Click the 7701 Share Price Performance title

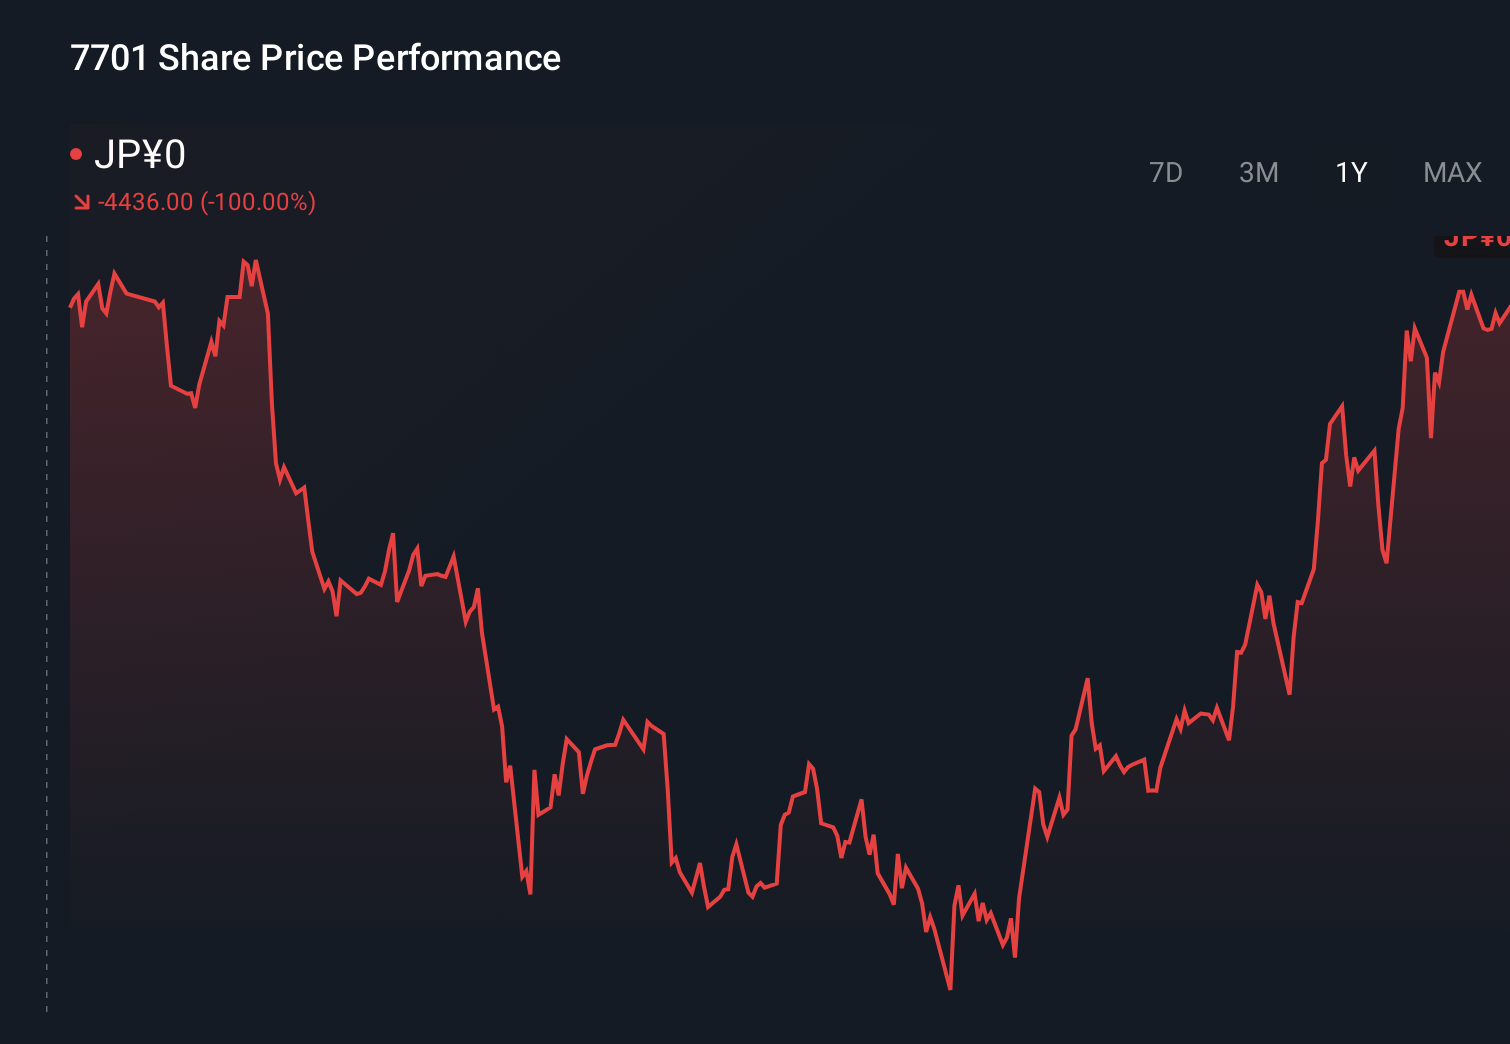point(315,58)
